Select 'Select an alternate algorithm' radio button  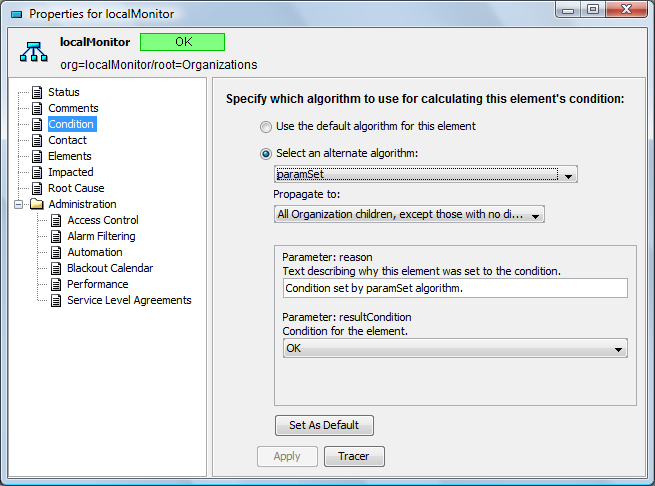266,154
